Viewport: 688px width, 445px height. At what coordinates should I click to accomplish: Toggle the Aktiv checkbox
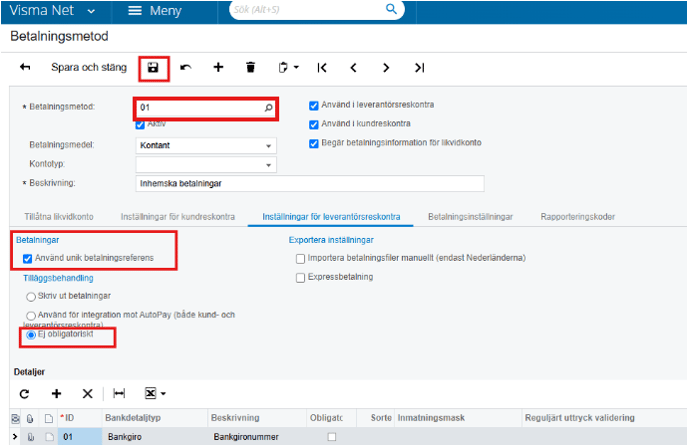coord(140,125)
